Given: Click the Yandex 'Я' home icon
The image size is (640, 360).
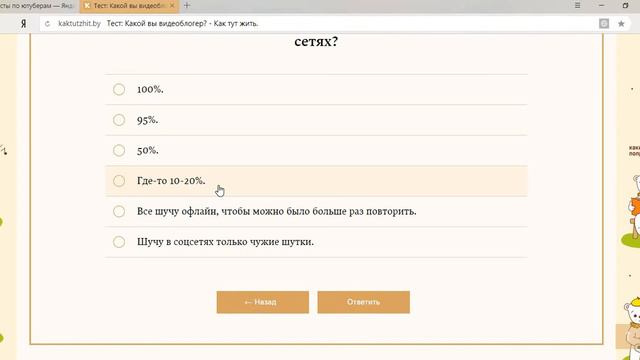Looking at the screenshot, I should pyautogui.click(x=24, y=24).
